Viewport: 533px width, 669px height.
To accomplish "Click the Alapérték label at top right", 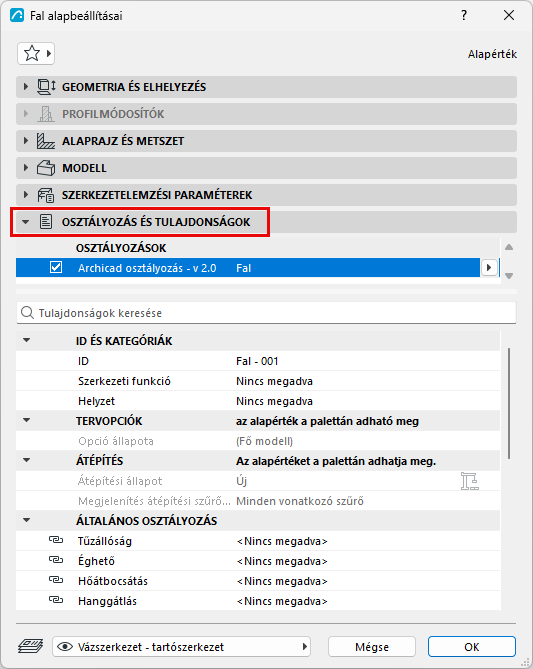I will click(492, 54).
